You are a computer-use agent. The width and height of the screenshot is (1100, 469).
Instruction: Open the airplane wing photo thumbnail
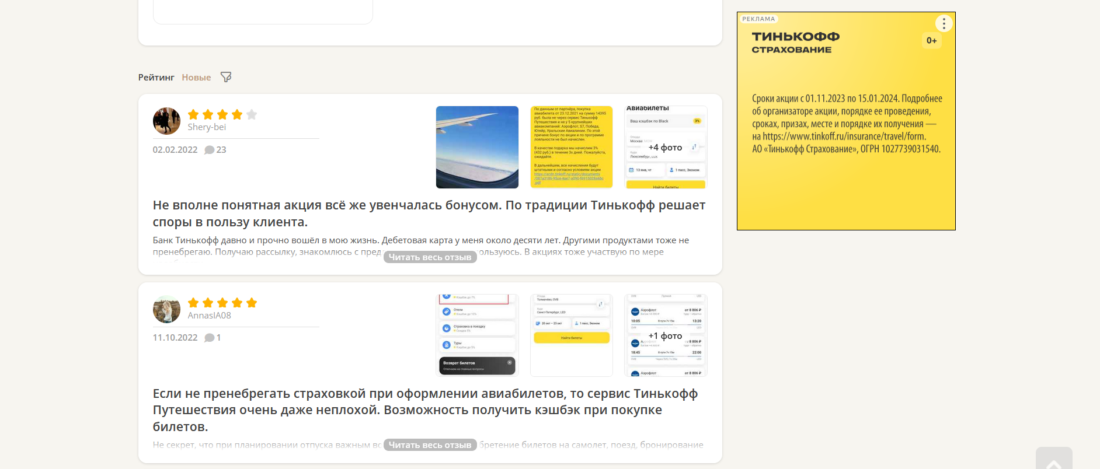pyautogui.click(x=477, y=147)
